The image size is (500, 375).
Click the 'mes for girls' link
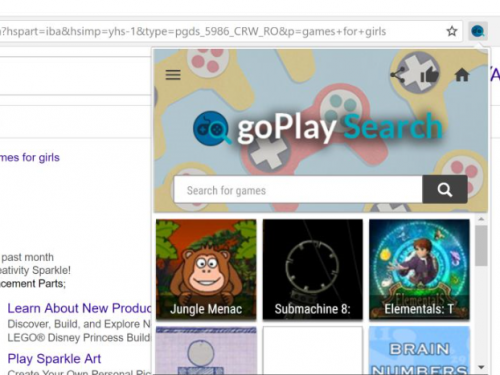(x=30, y=157)
